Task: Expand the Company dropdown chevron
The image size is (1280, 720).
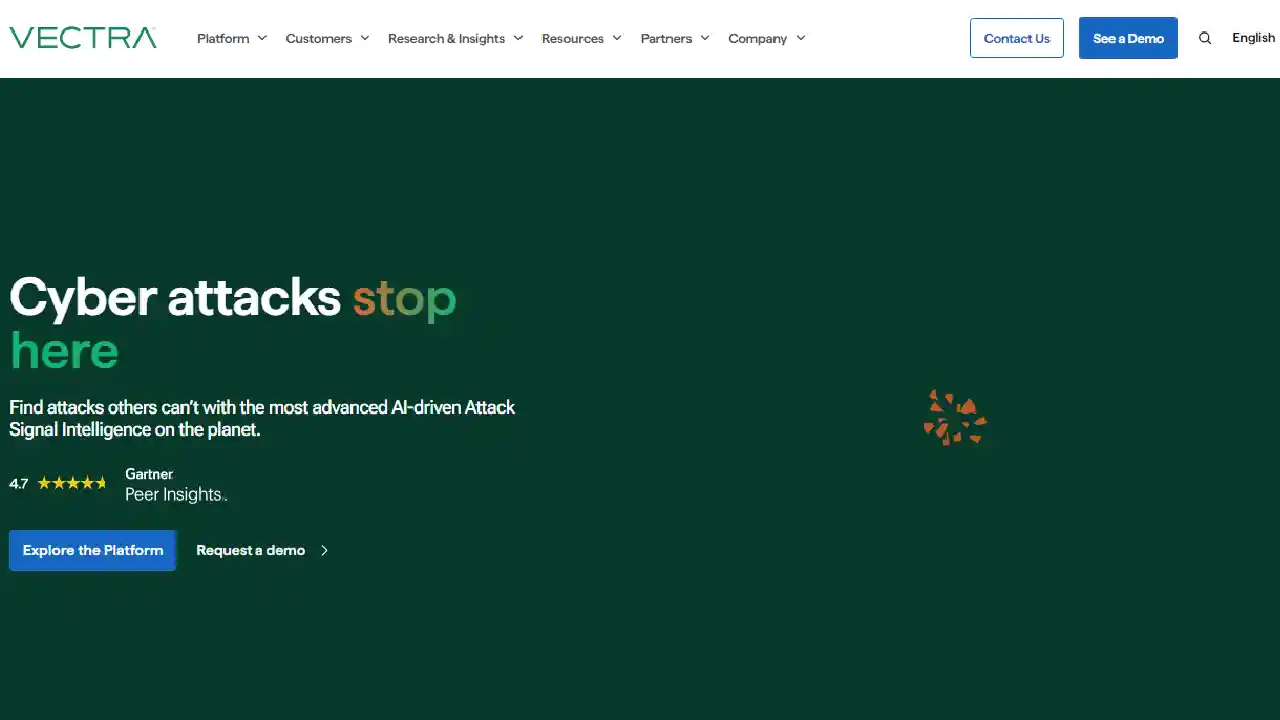Action: (800, 38)
